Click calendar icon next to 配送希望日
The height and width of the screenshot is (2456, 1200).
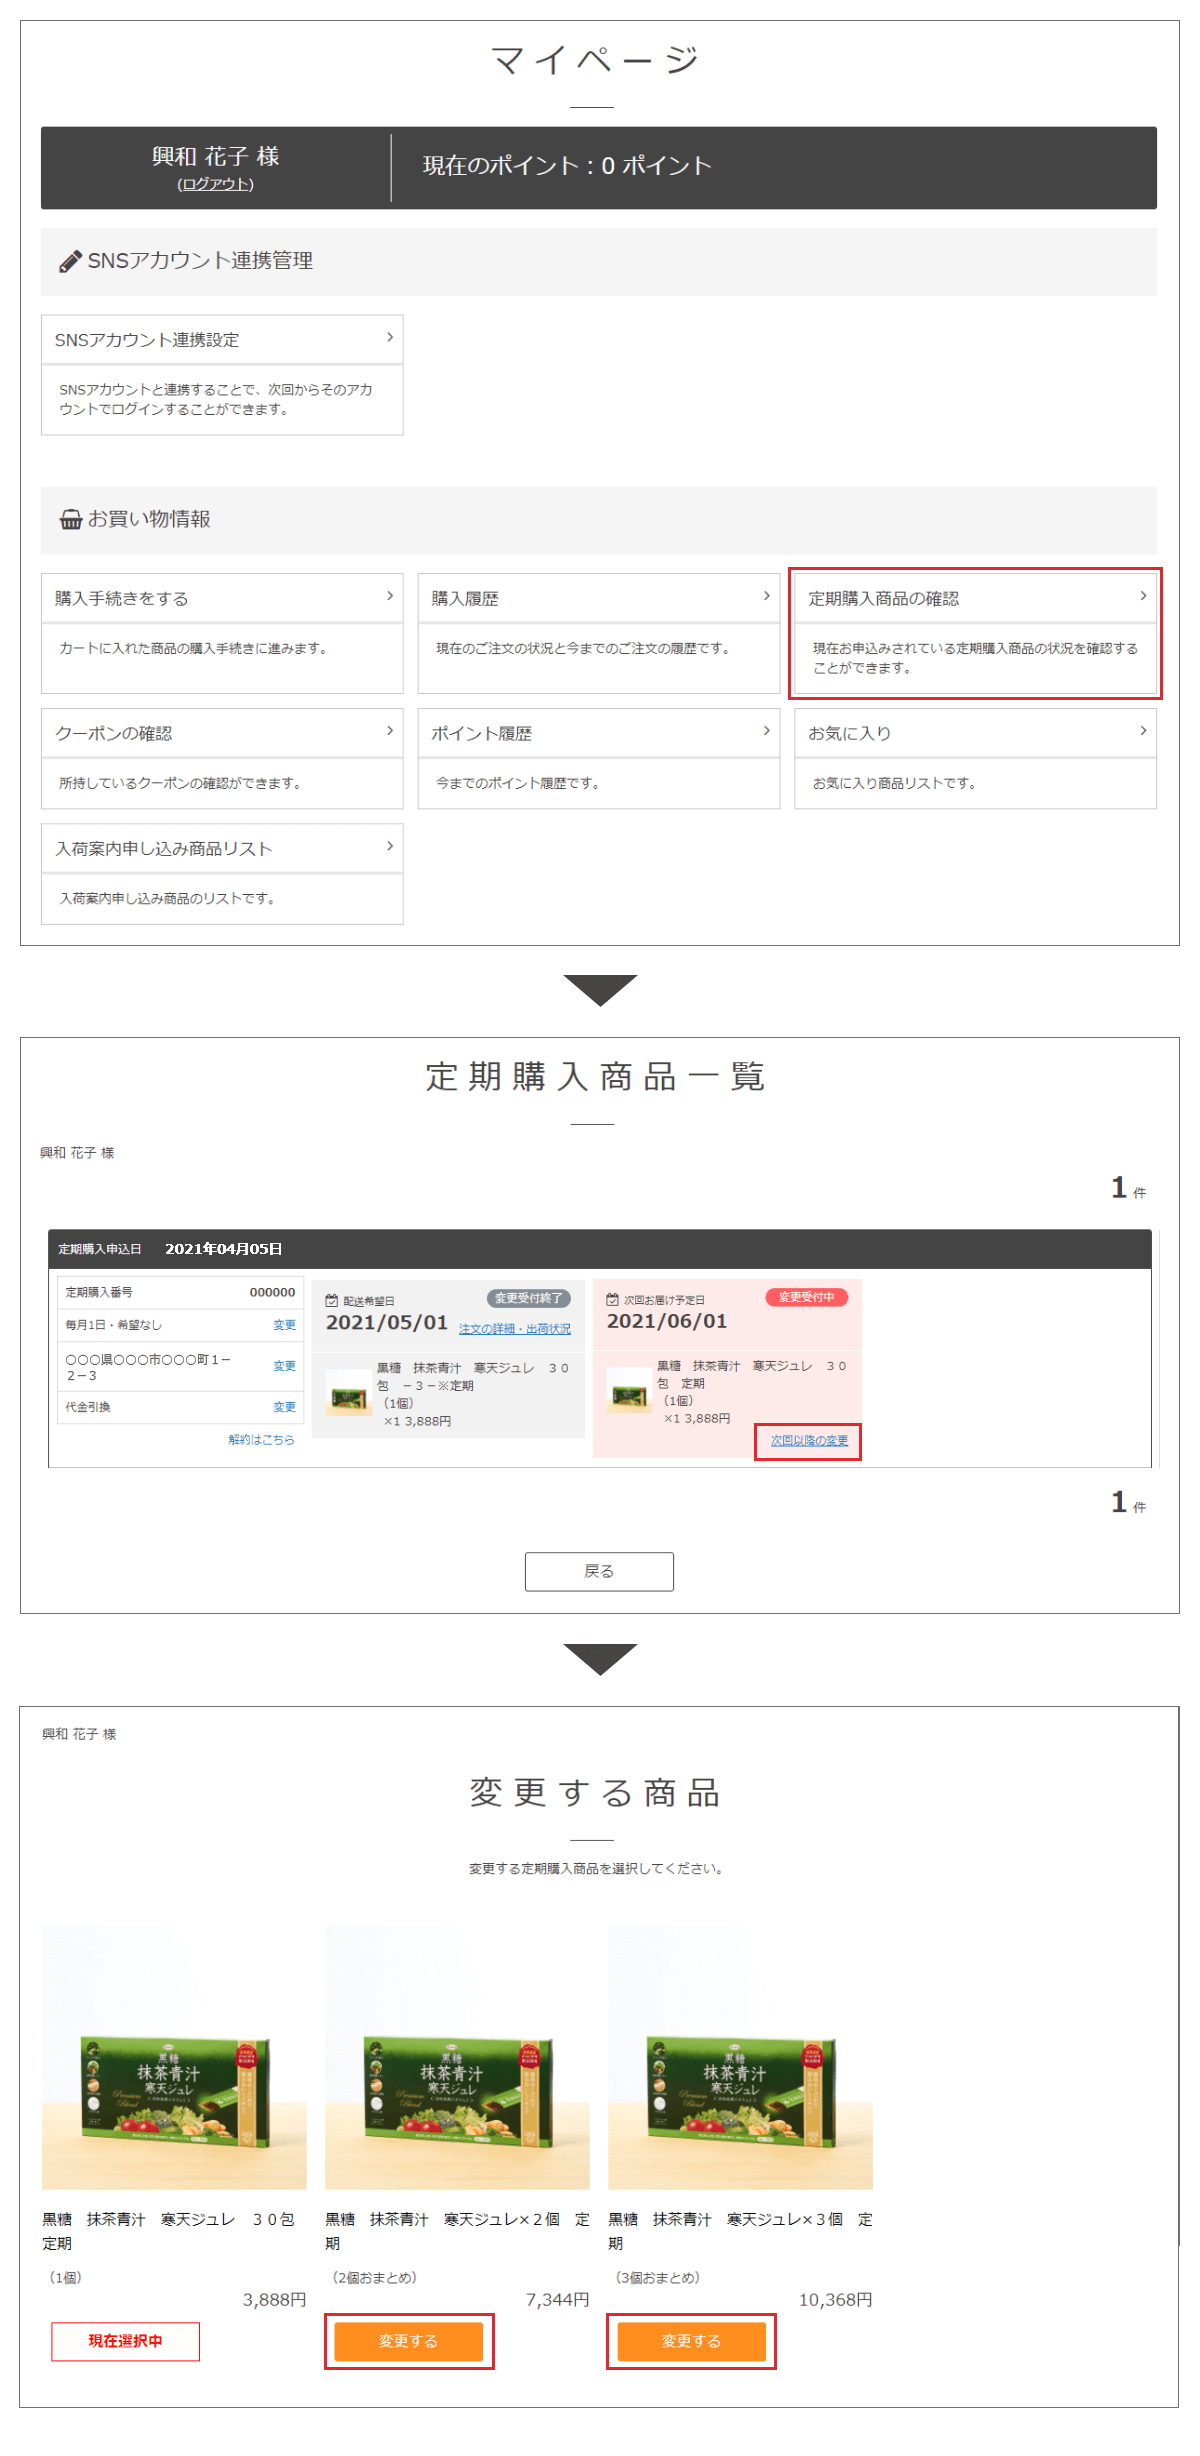point(332,1300)
